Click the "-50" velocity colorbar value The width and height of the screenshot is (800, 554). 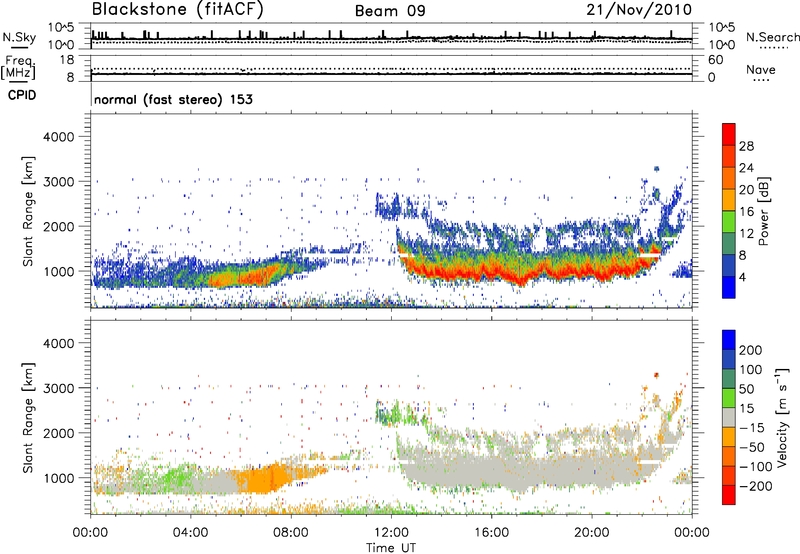752,447
